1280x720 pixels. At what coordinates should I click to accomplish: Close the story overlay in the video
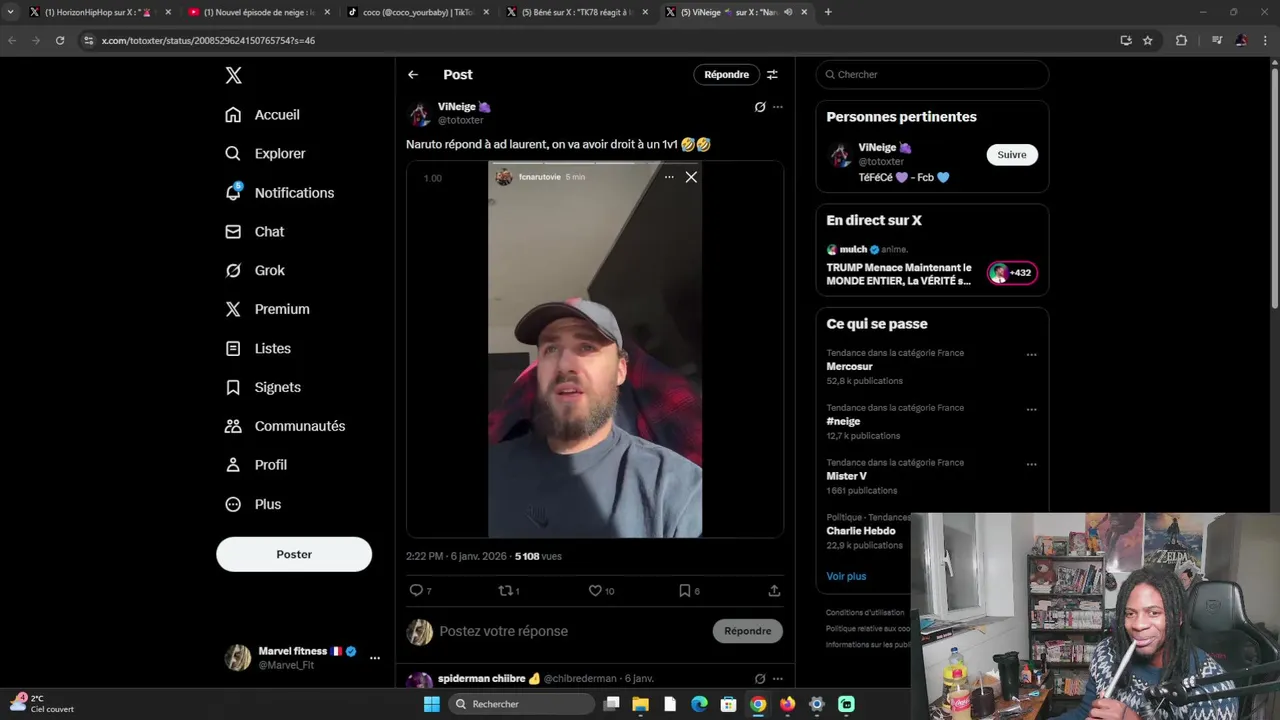[691, 177]
